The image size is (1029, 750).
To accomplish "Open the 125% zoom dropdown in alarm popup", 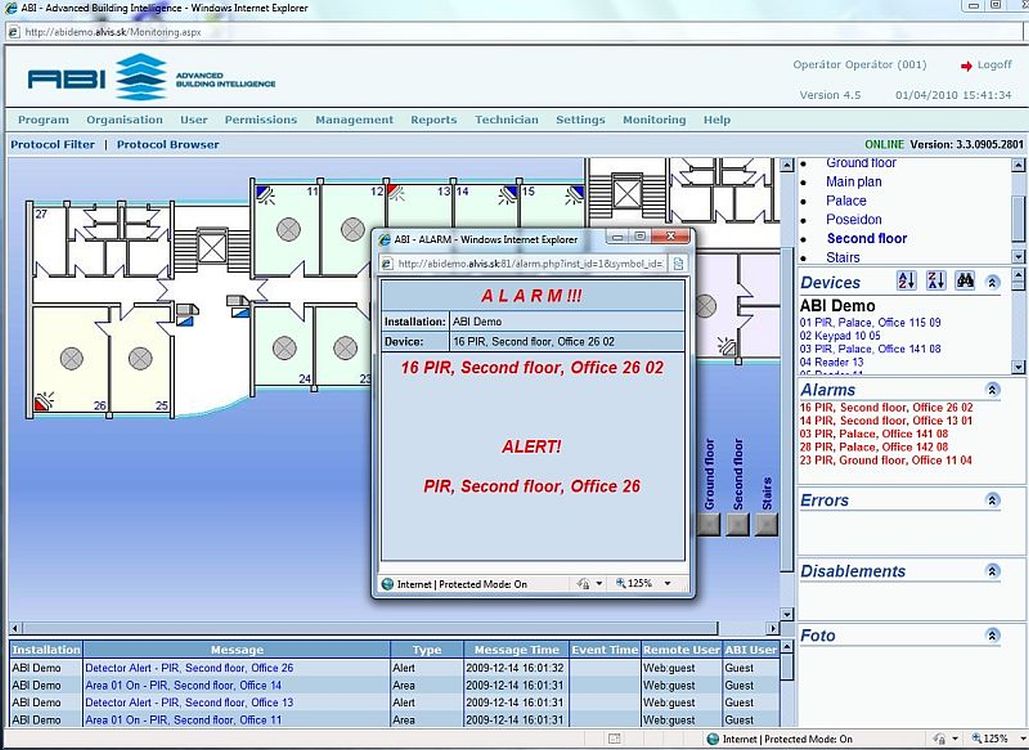I will [x=667, y=584].
